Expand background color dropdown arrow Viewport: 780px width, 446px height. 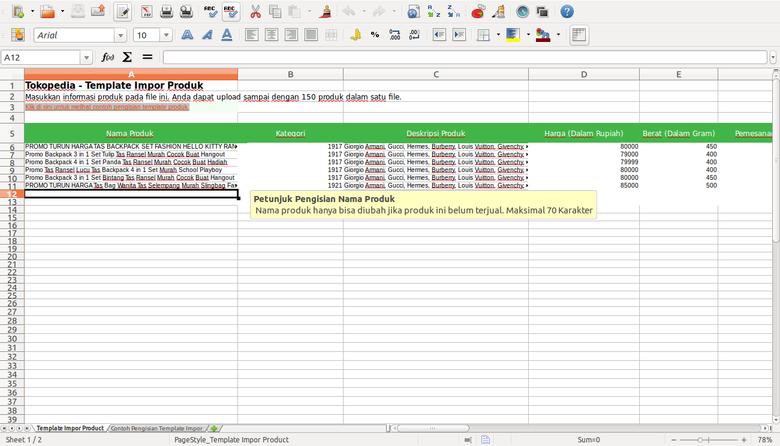pos(528,35)
